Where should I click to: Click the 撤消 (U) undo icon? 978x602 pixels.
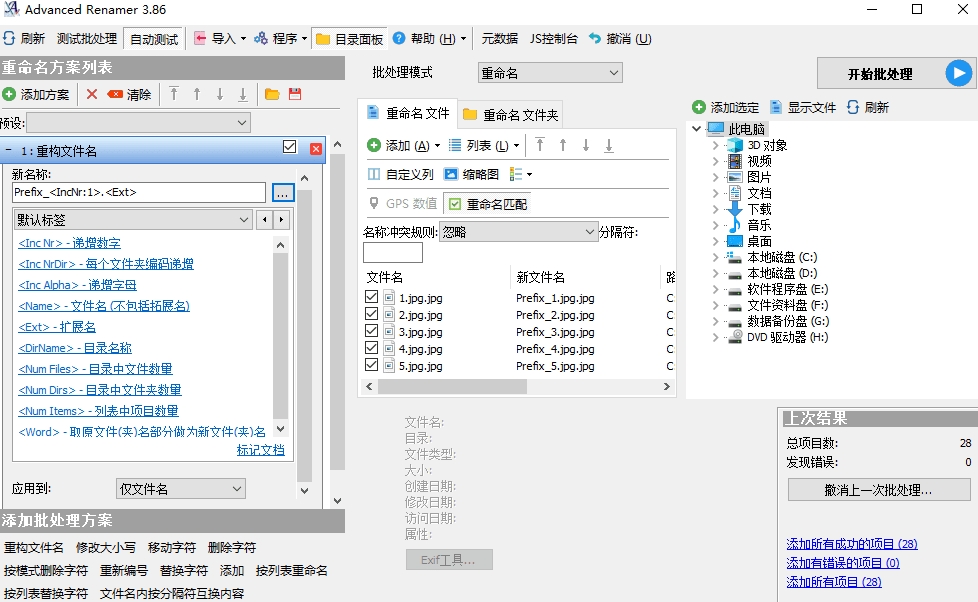pos(595,39)
